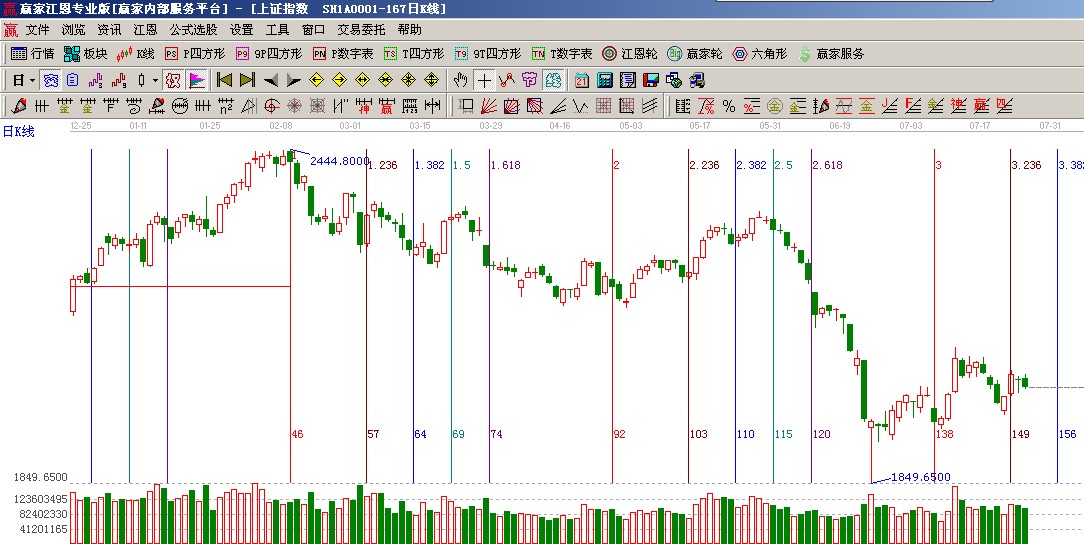Click the 赢家服务 button
Image resolution: width=1084 pixels, height=544 pixels.
point(831,54)
